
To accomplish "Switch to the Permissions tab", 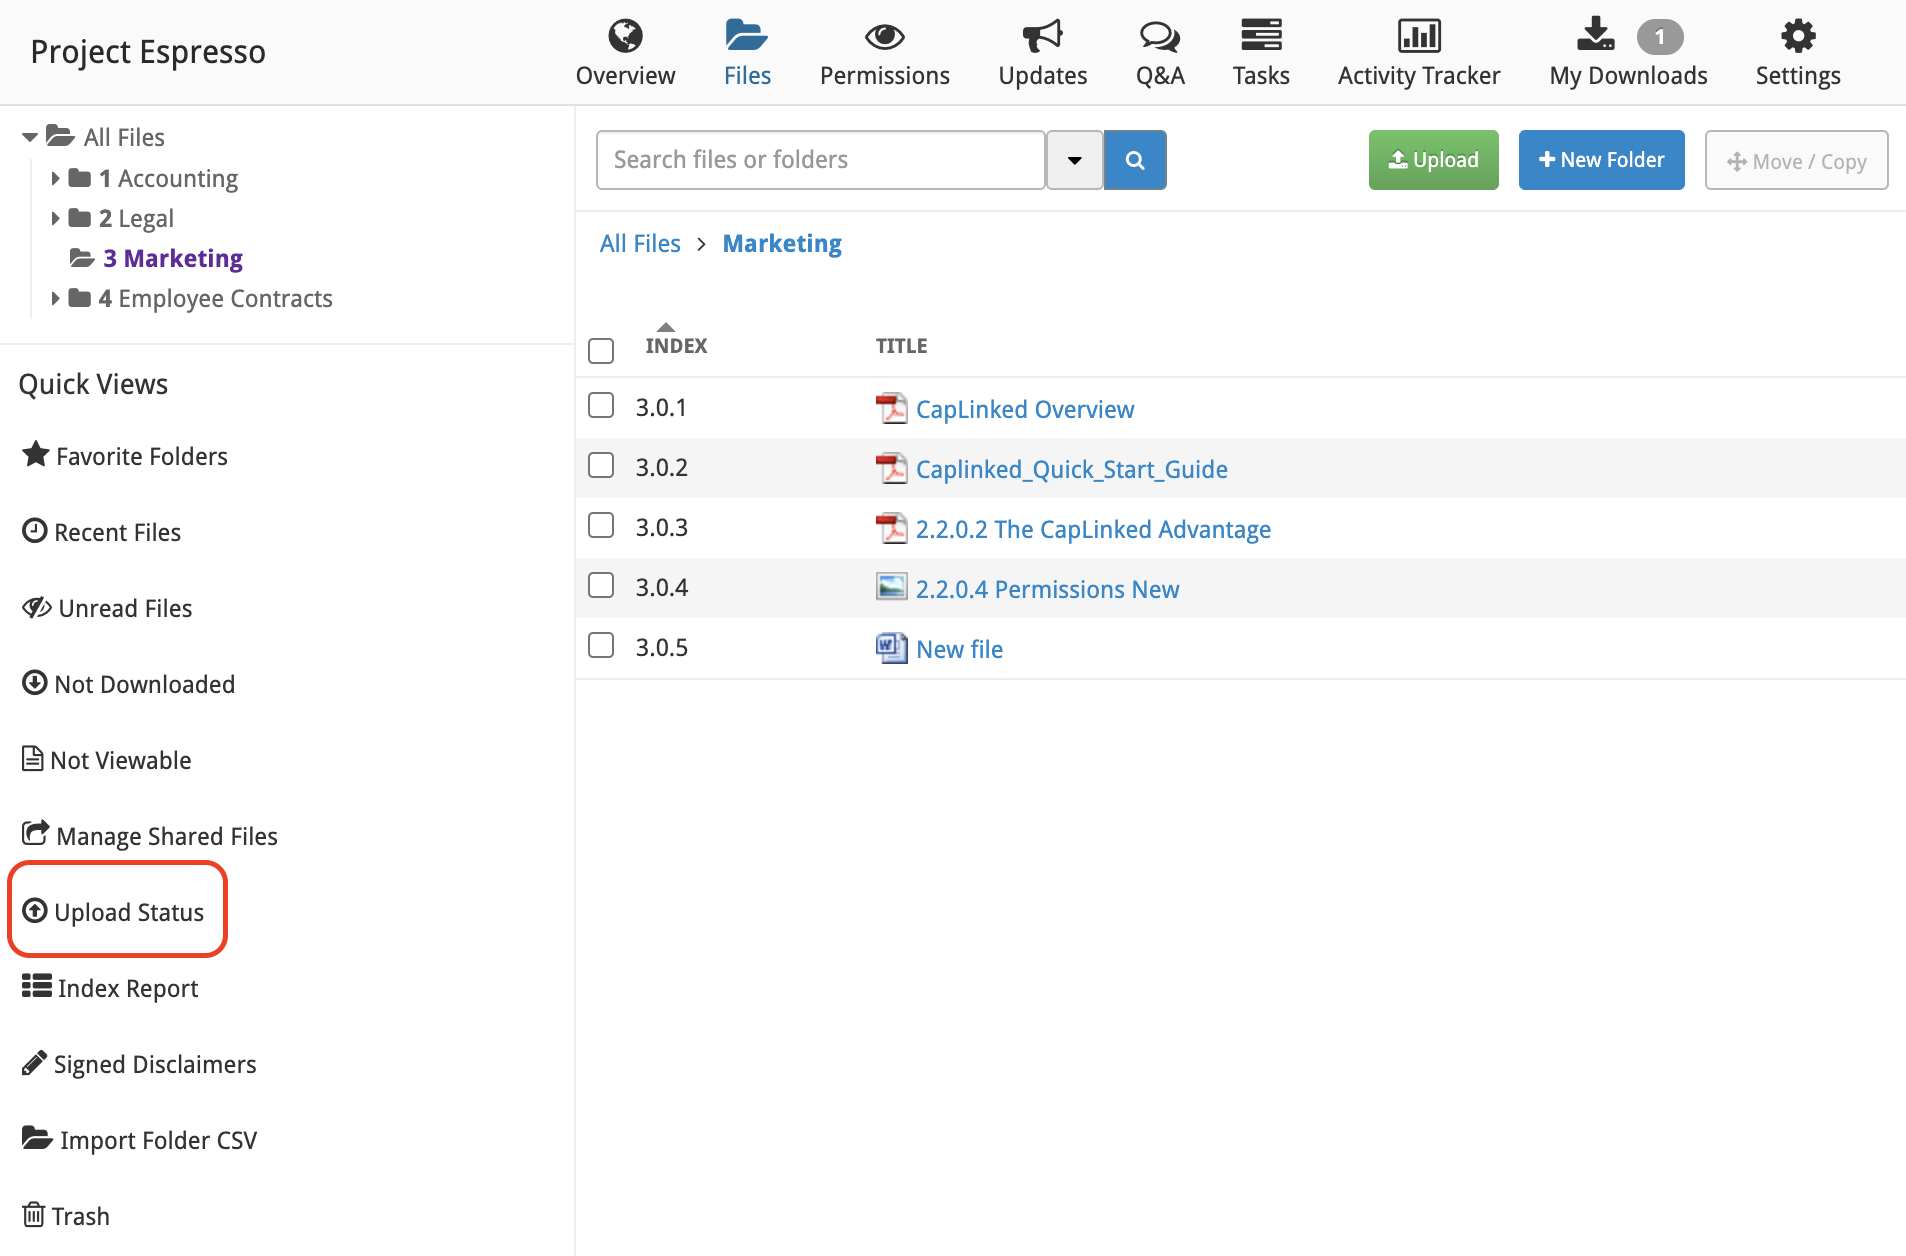I will pyautogui.click(x=884, y=53).
